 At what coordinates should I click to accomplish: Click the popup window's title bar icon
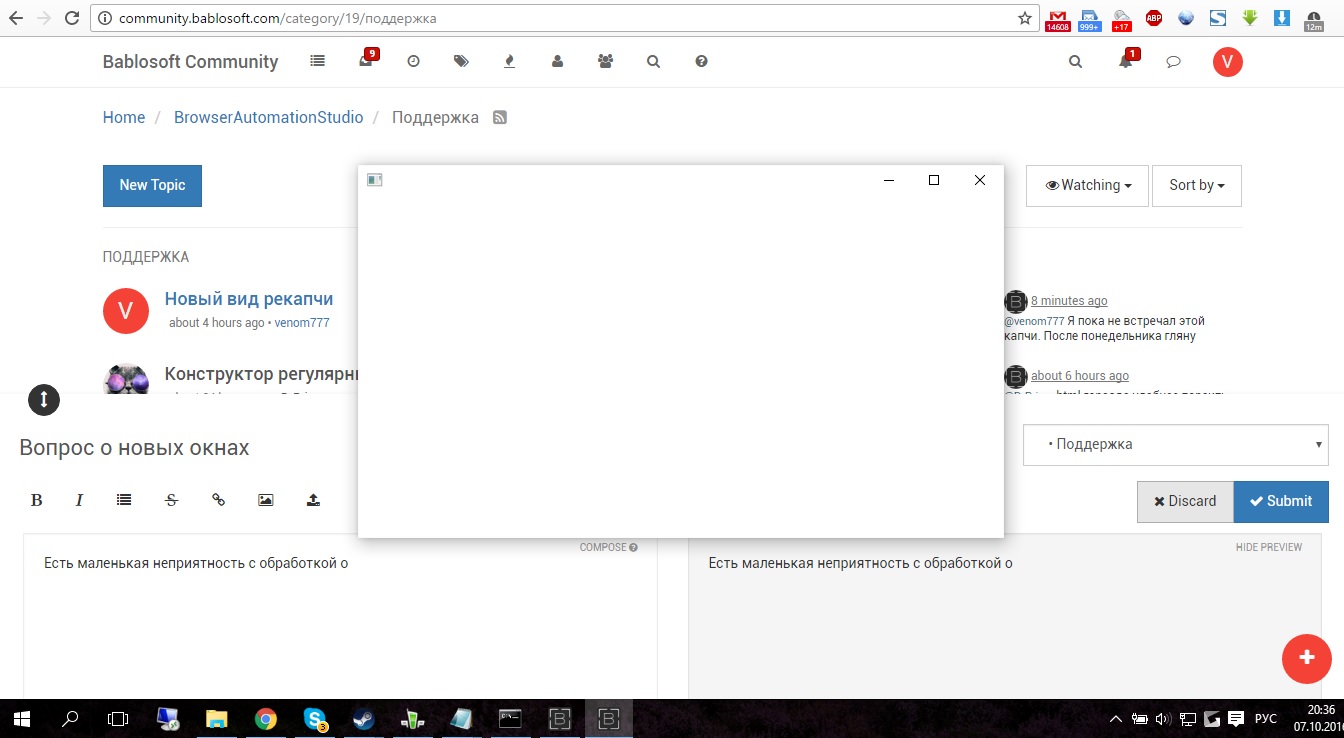375,180
